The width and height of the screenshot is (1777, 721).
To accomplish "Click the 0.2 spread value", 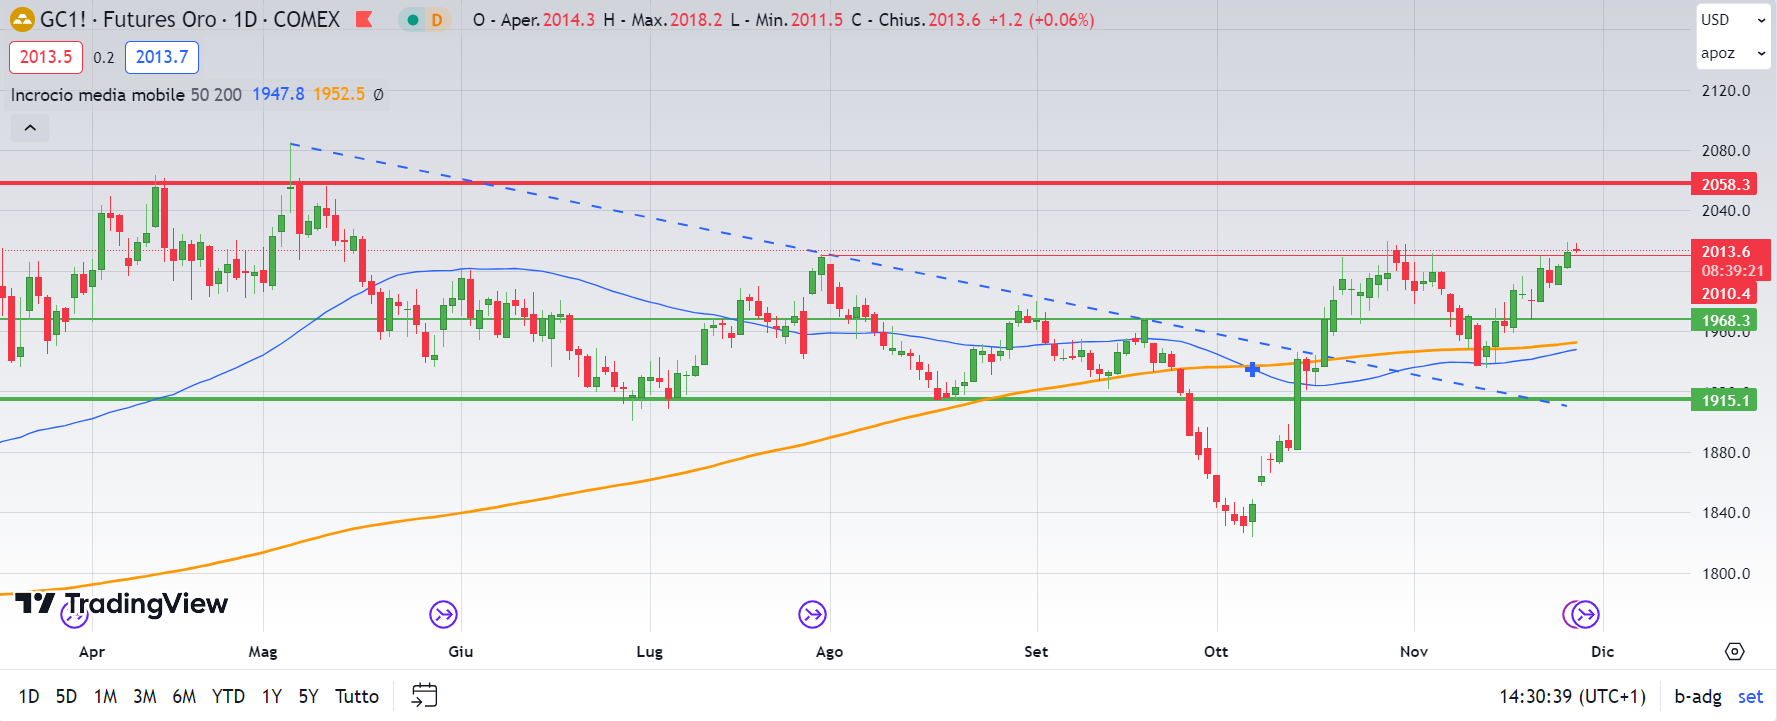I will [104, 57].
